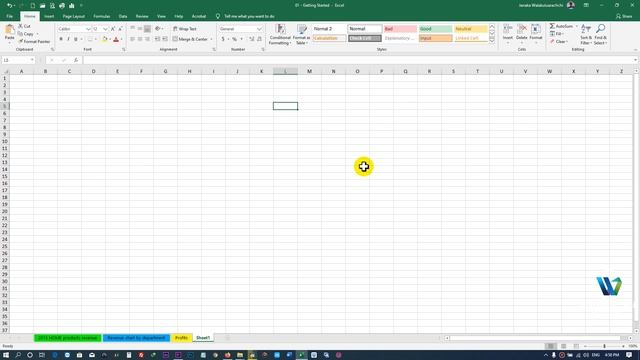Decrease decimal places
Viewport: 640px width, 360px height.
click(x=259, y=39)
